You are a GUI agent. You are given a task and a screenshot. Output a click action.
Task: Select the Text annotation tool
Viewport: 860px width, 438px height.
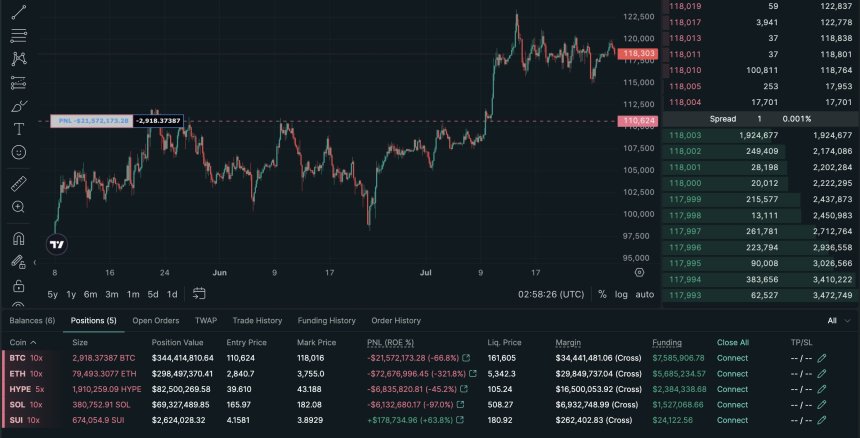[x=18, y=129]
